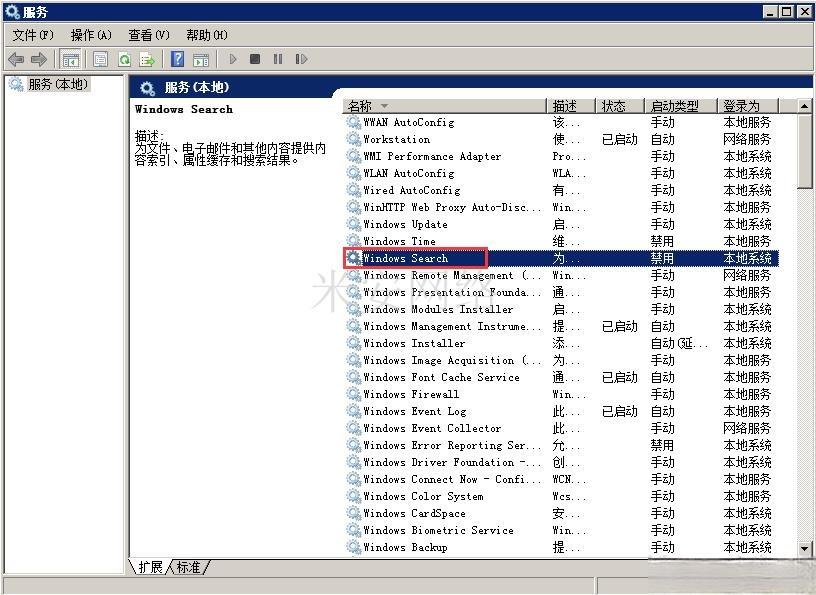Sort by the 启动类型 column header
Screen dimensions: 816x595
coord(681,106)
